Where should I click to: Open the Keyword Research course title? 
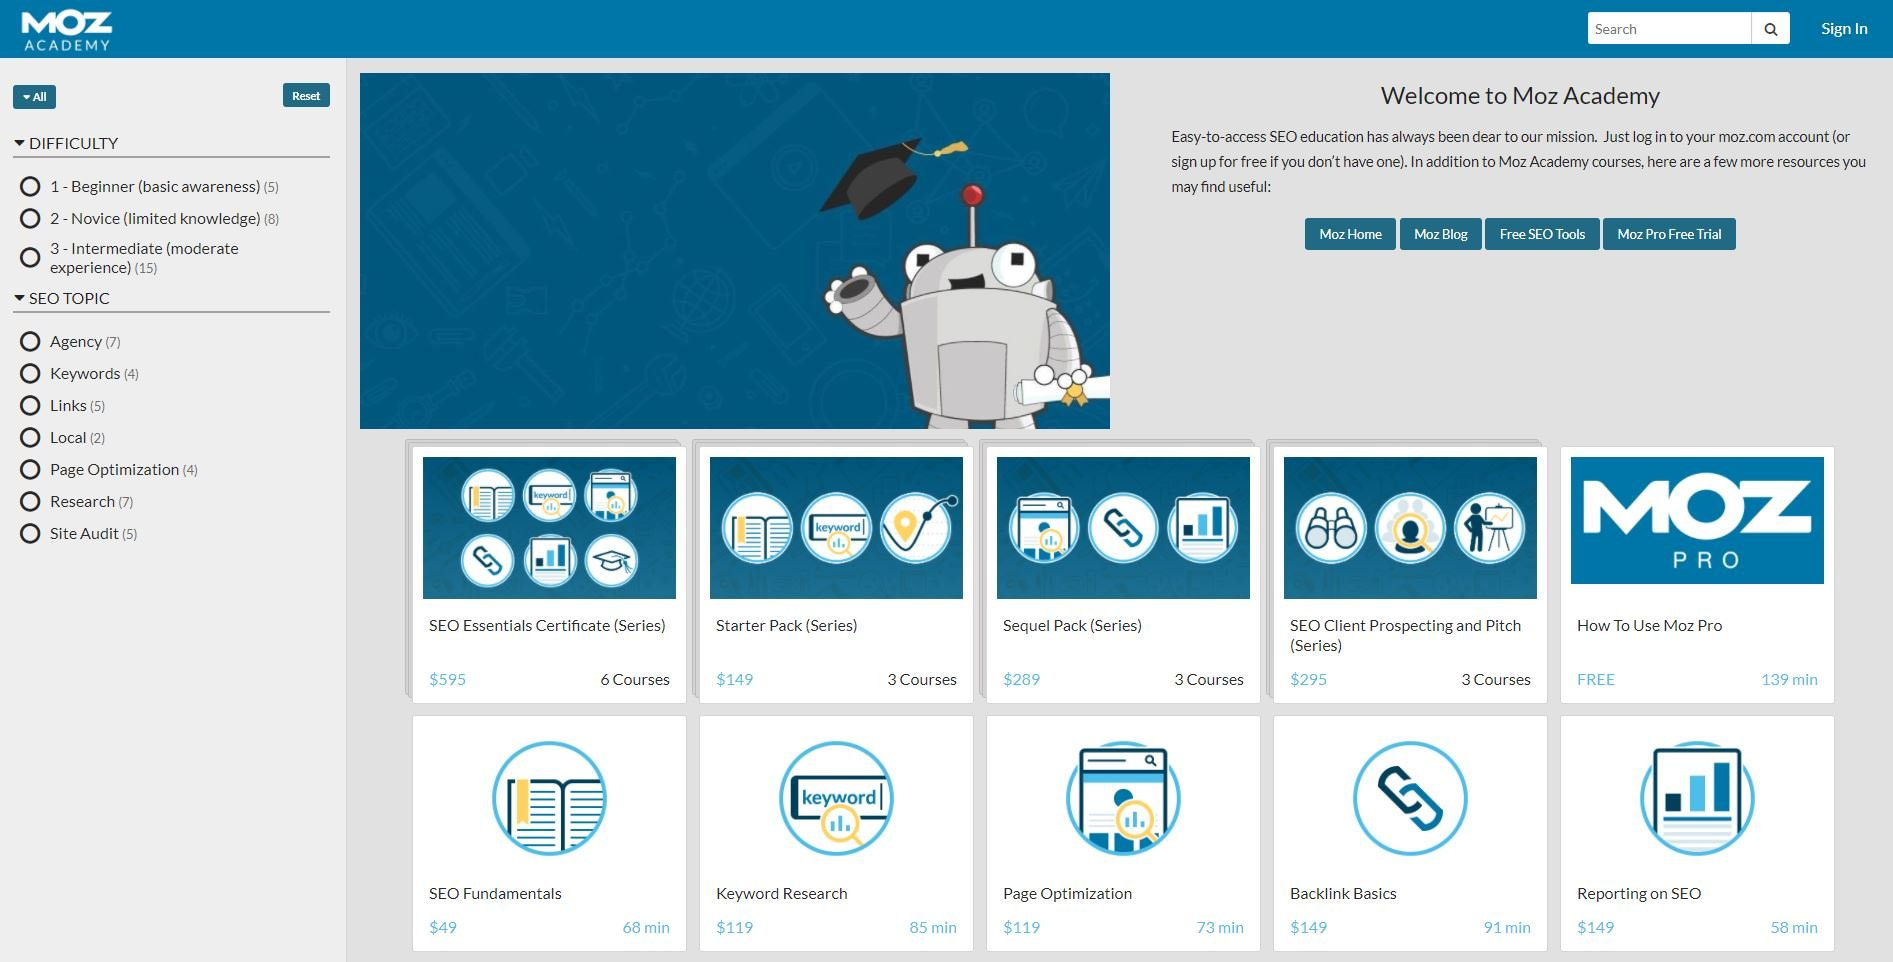click(x=781, y=894)
